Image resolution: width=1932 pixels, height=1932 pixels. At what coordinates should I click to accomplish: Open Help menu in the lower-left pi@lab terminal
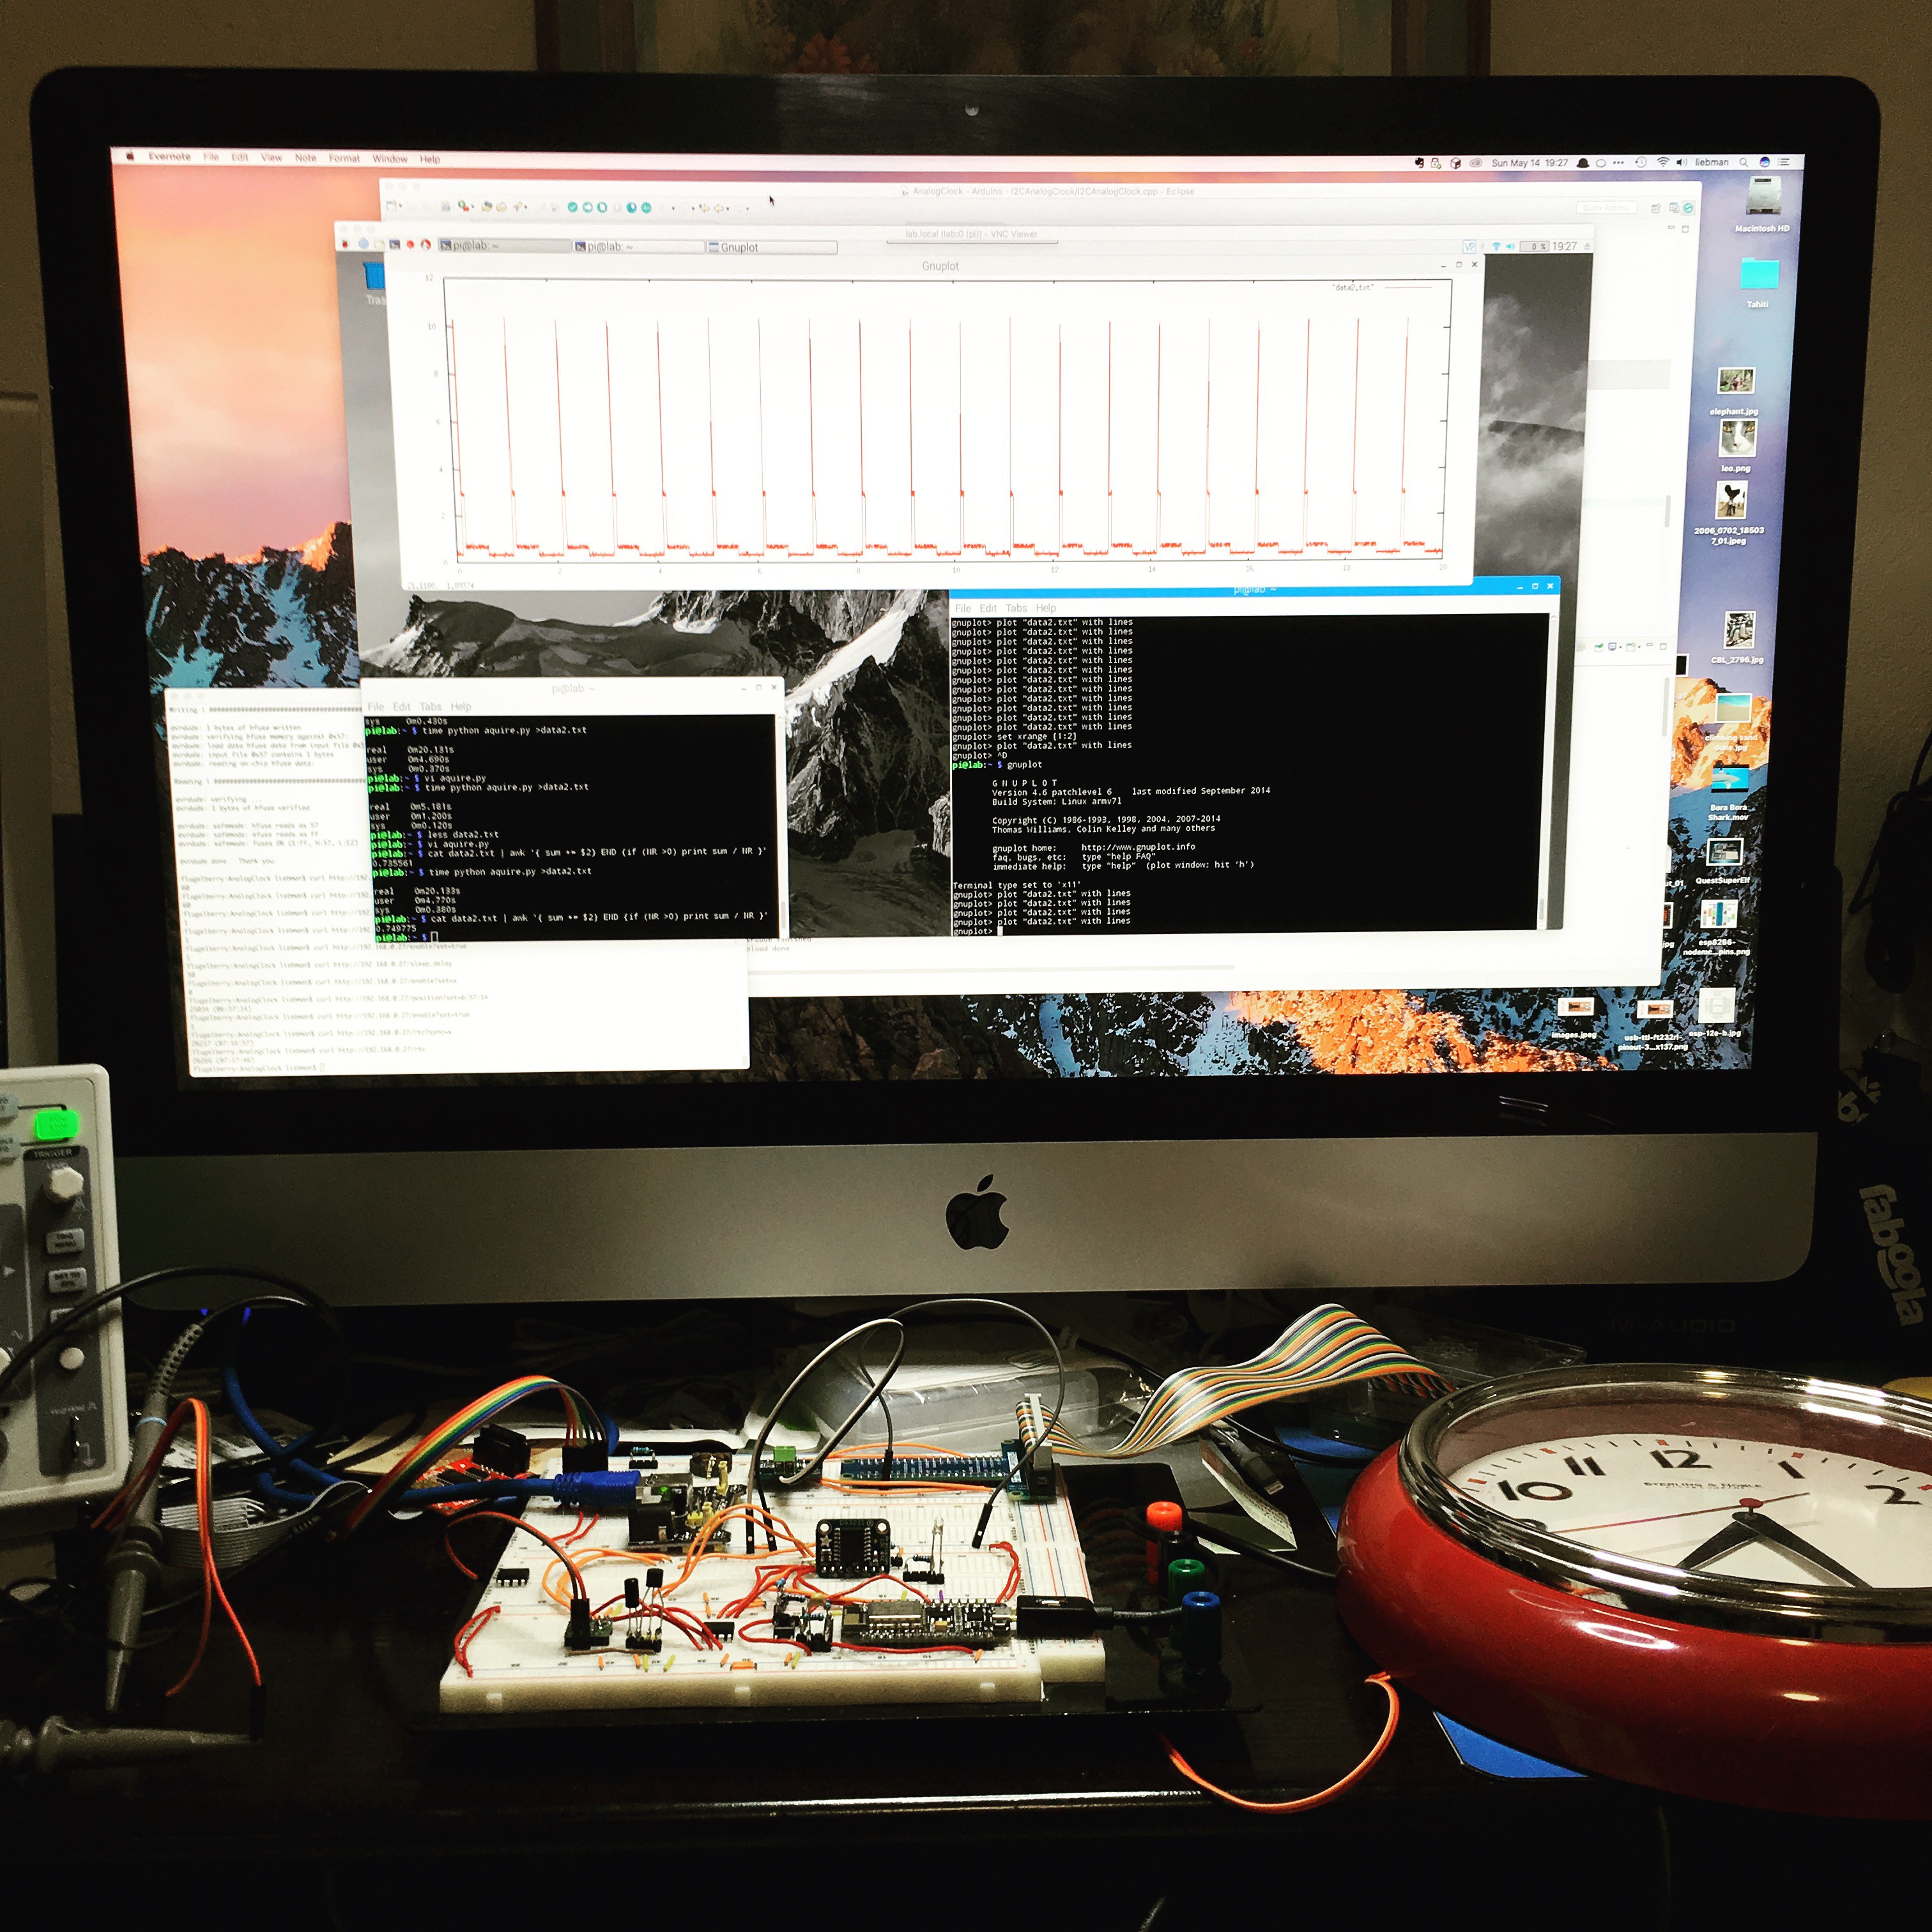click(461, 706)
